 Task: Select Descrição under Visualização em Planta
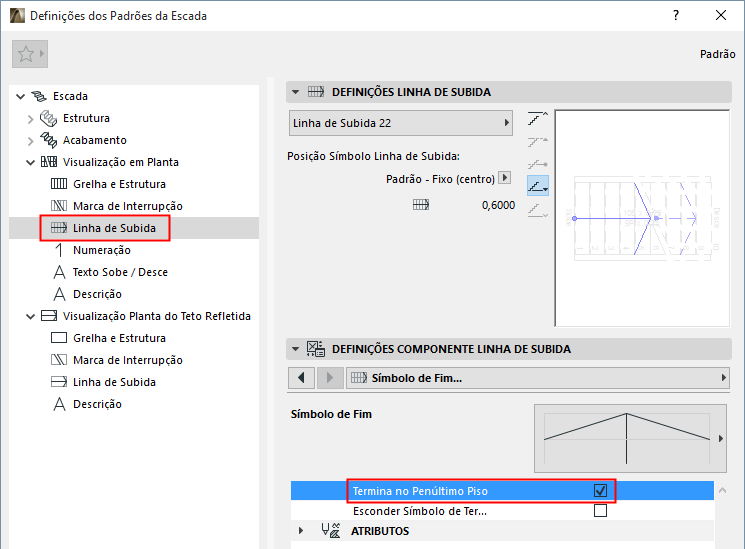(97, 294)
